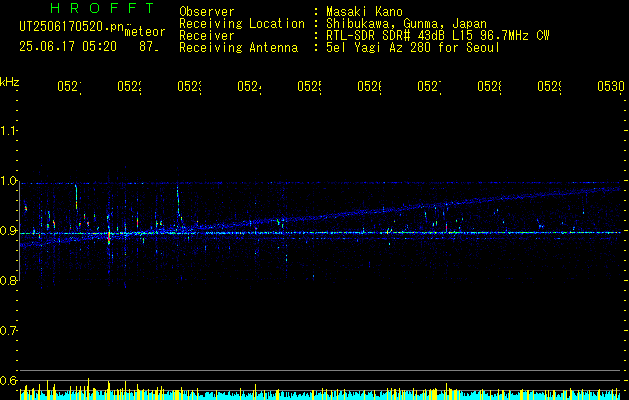629x400 pixels.
Task: Click the Observer label
Action: click(x=207, y=12)
